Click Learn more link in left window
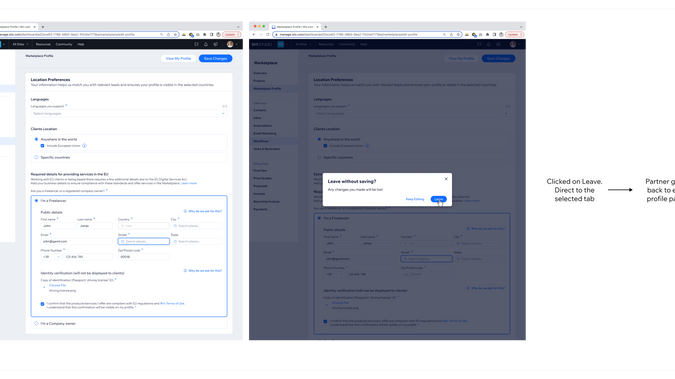The width and height of the screenshot is (675, 379). (x=189, y=183)
